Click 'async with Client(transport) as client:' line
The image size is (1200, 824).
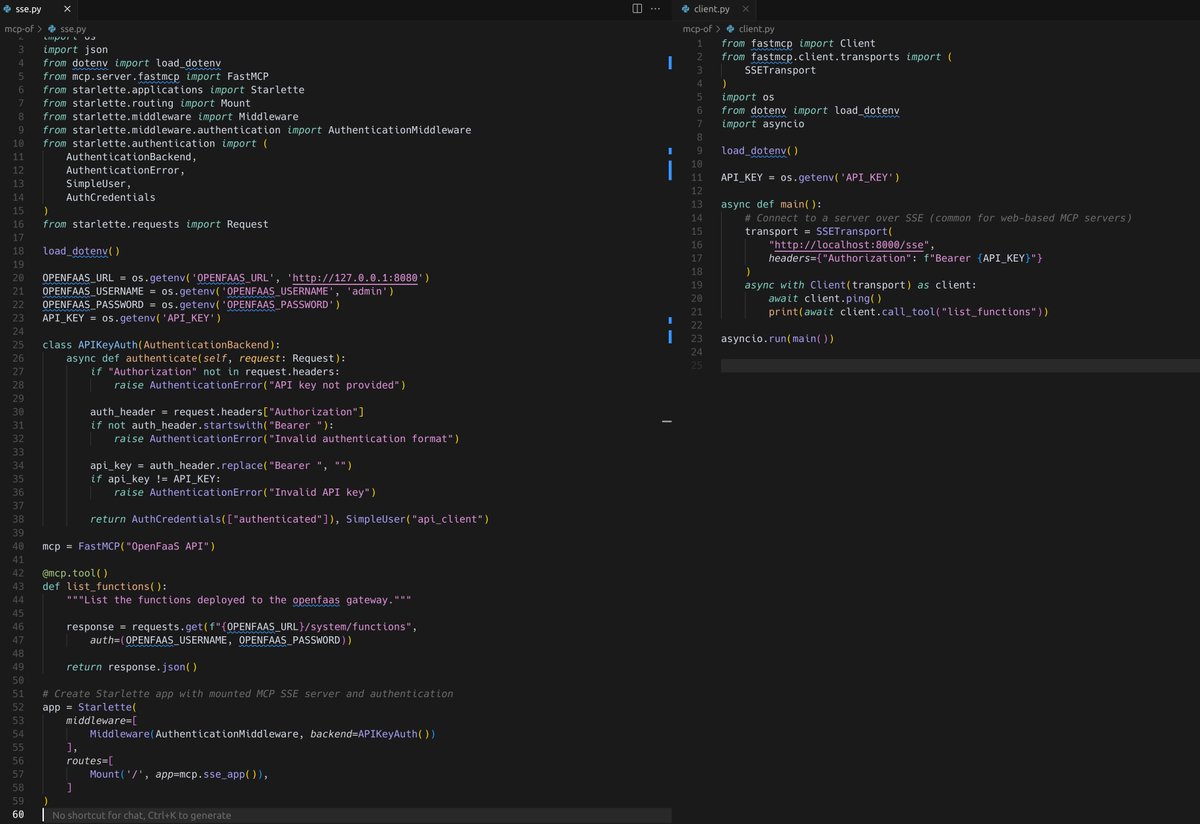[861, 285]
